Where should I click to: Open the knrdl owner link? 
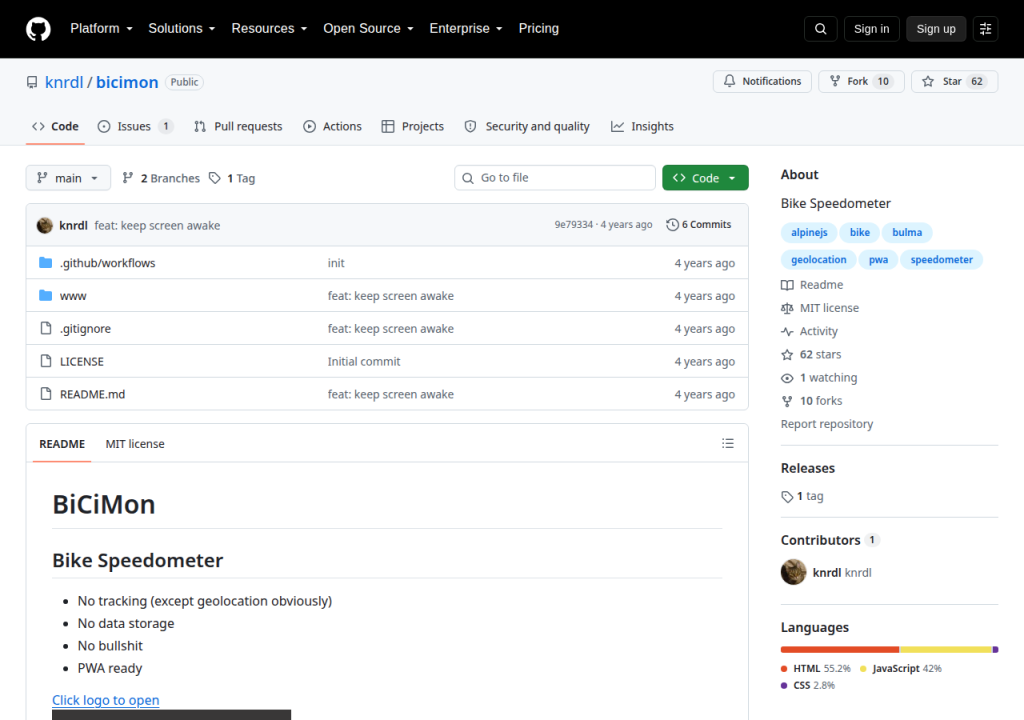click(64, 82)
